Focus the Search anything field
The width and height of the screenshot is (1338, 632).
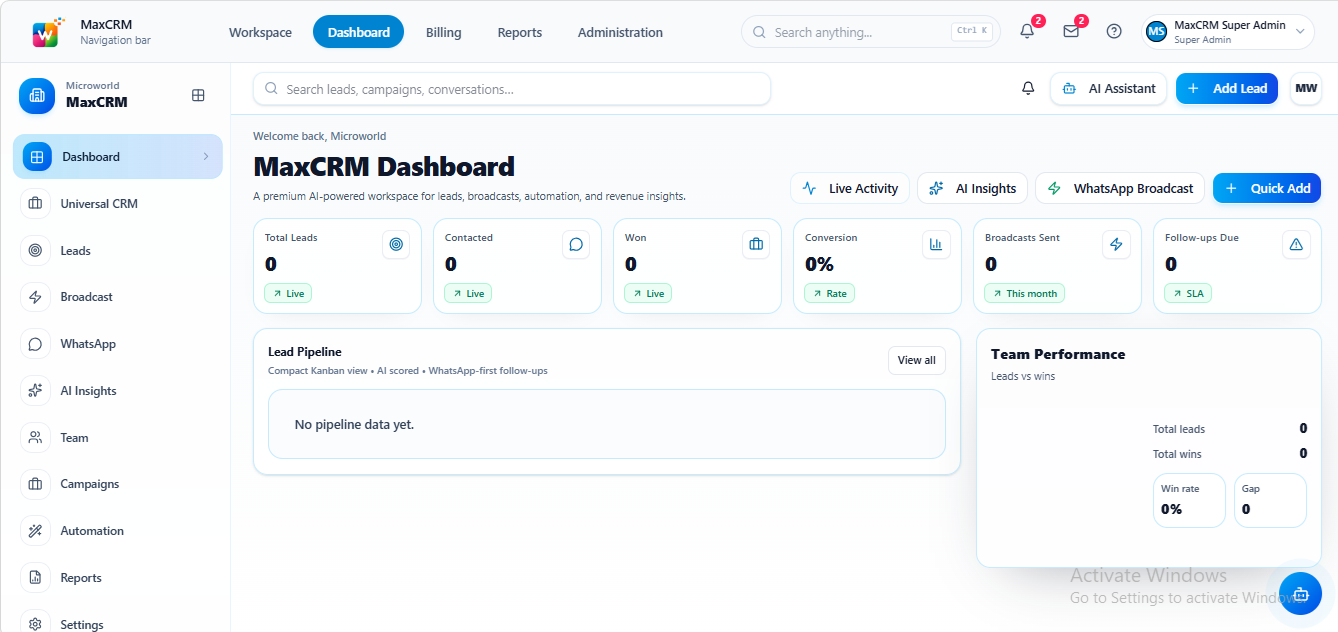(869, 31)
